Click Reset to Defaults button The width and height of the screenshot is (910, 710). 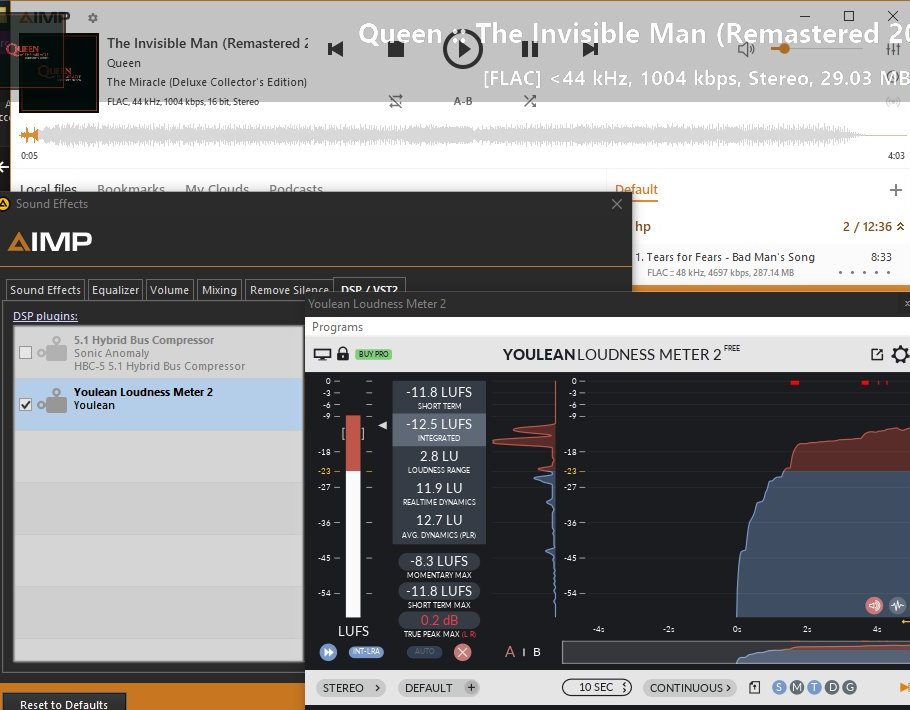(x=64, y=704)
